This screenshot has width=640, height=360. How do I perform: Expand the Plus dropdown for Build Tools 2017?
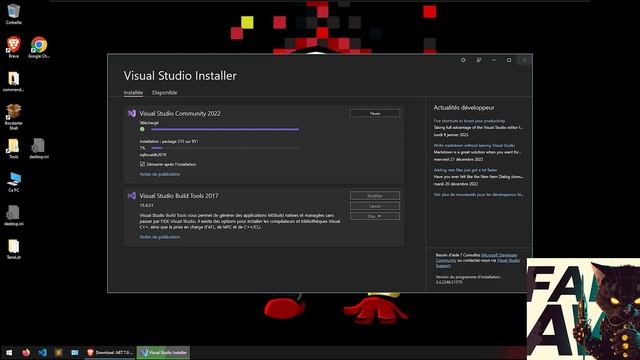pyautogui.click(x=375, y=216)
